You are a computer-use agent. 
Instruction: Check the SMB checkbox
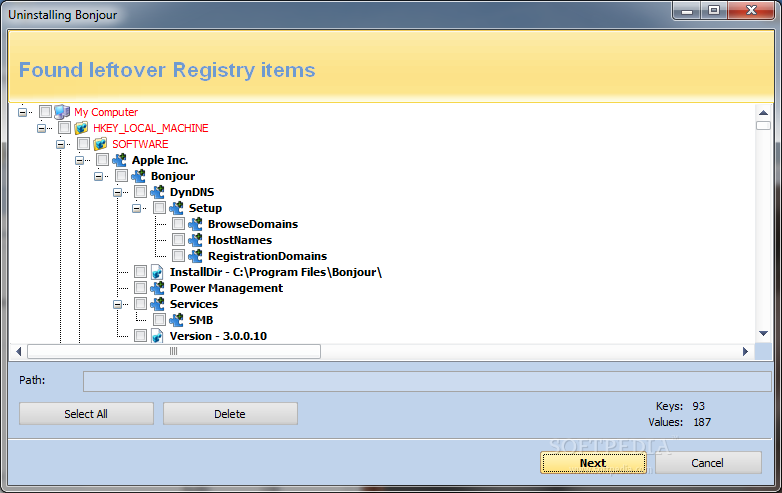(x=159, y=319)
